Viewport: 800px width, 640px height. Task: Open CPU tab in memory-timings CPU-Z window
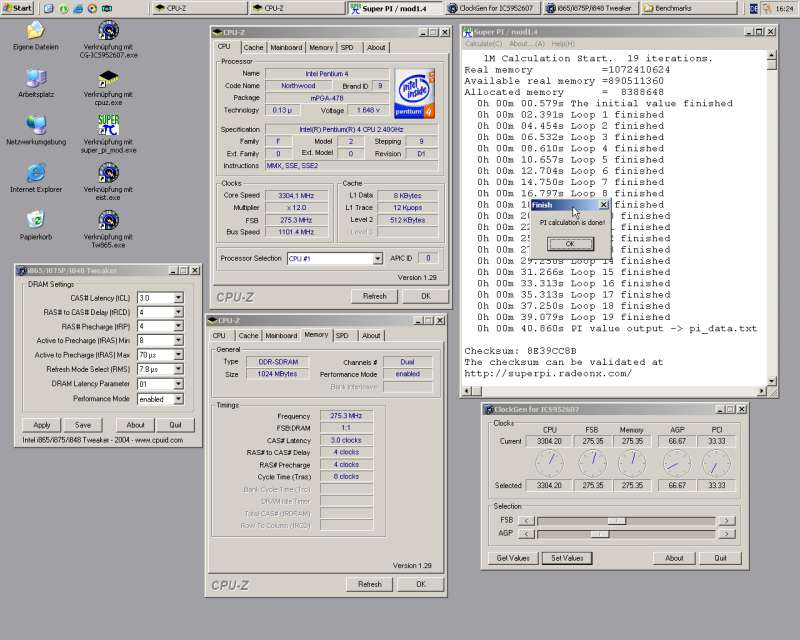pos(219,335)
